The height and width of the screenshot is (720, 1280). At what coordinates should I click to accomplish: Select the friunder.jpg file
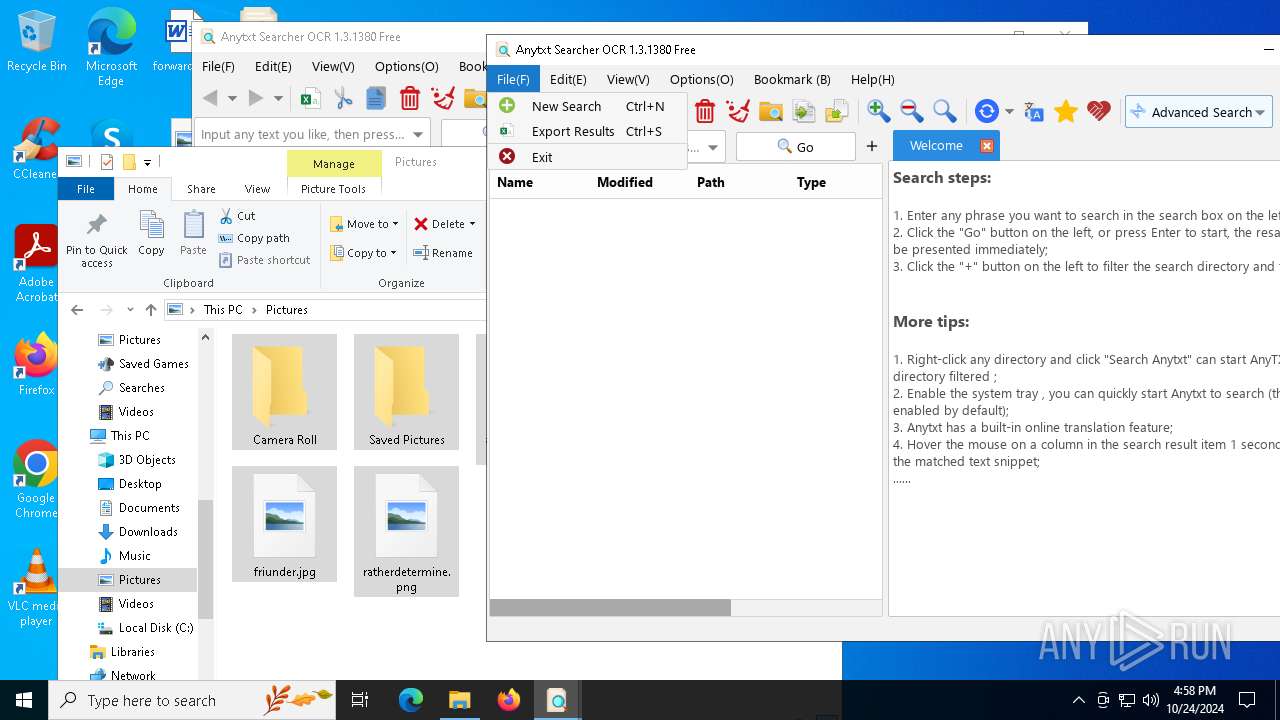pos(284,524)
